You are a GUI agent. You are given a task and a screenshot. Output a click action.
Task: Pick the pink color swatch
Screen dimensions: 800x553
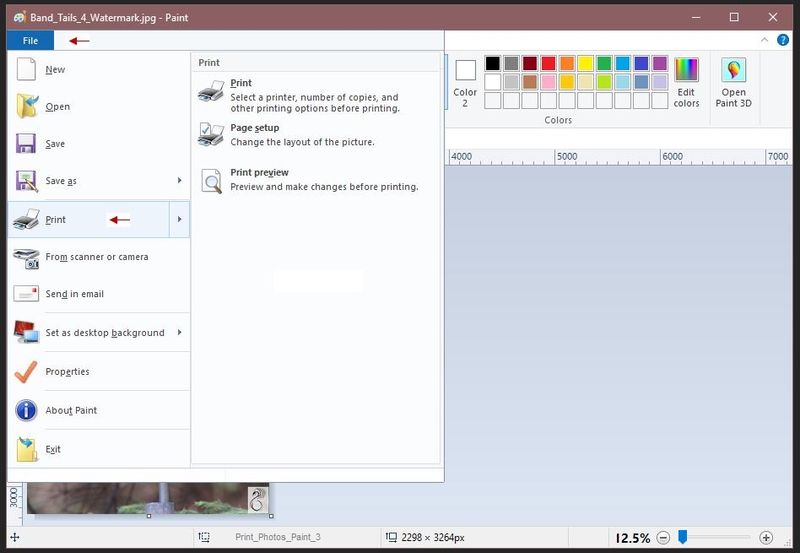tap(548, 82)
